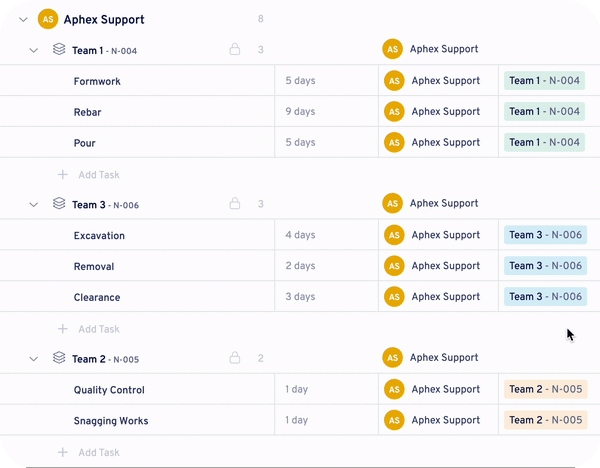Select the Formwork task row

point(97,81)
